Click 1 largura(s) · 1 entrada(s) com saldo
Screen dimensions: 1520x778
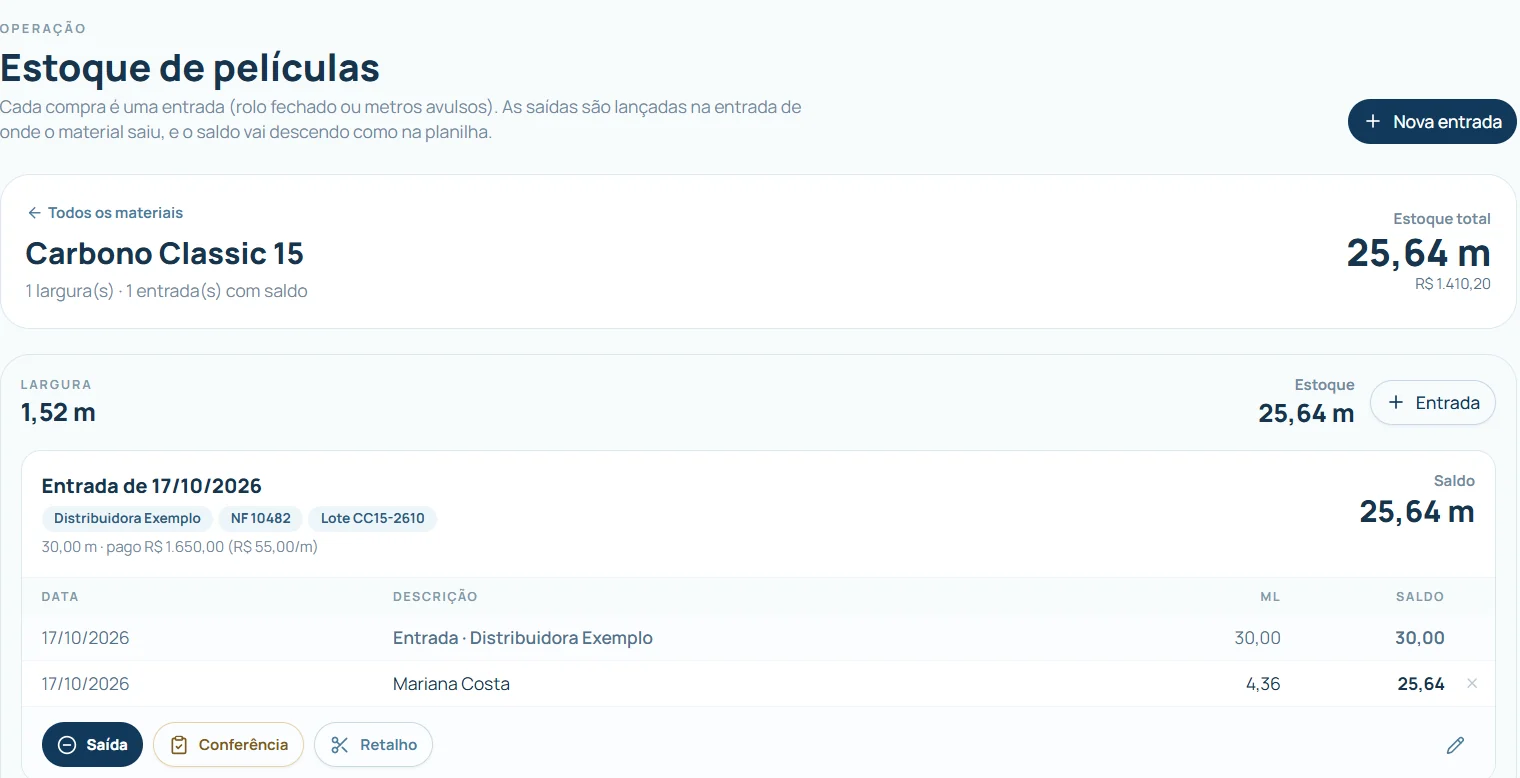click(x=167, y=291)
